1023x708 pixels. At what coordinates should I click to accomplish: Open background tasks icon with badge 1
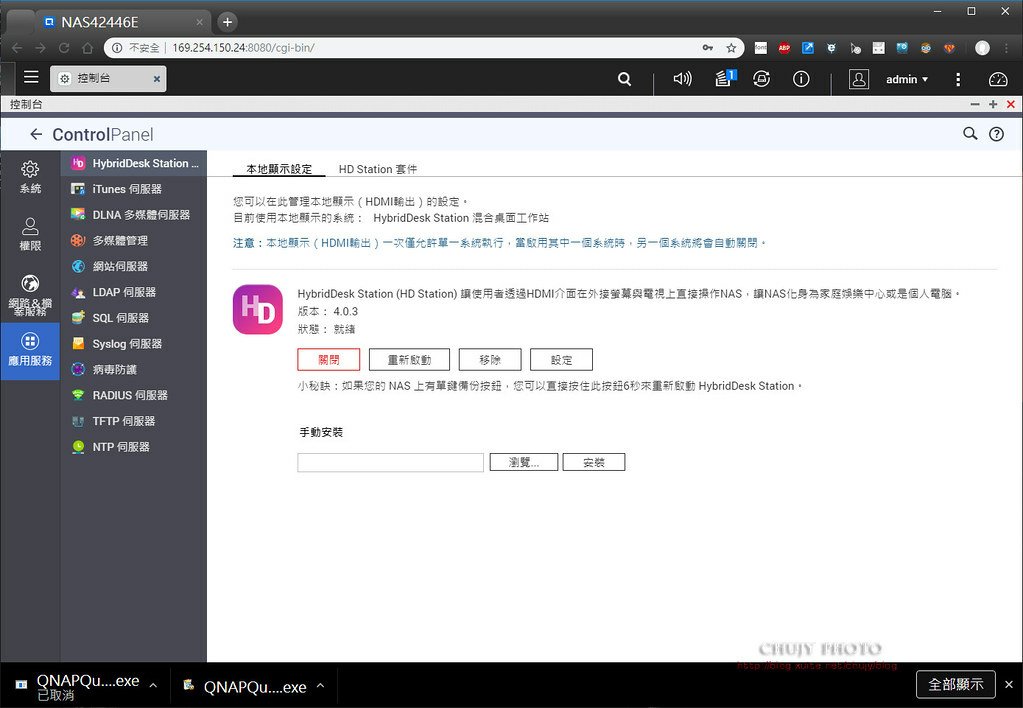pyautogui.click(x=724, y=79)
